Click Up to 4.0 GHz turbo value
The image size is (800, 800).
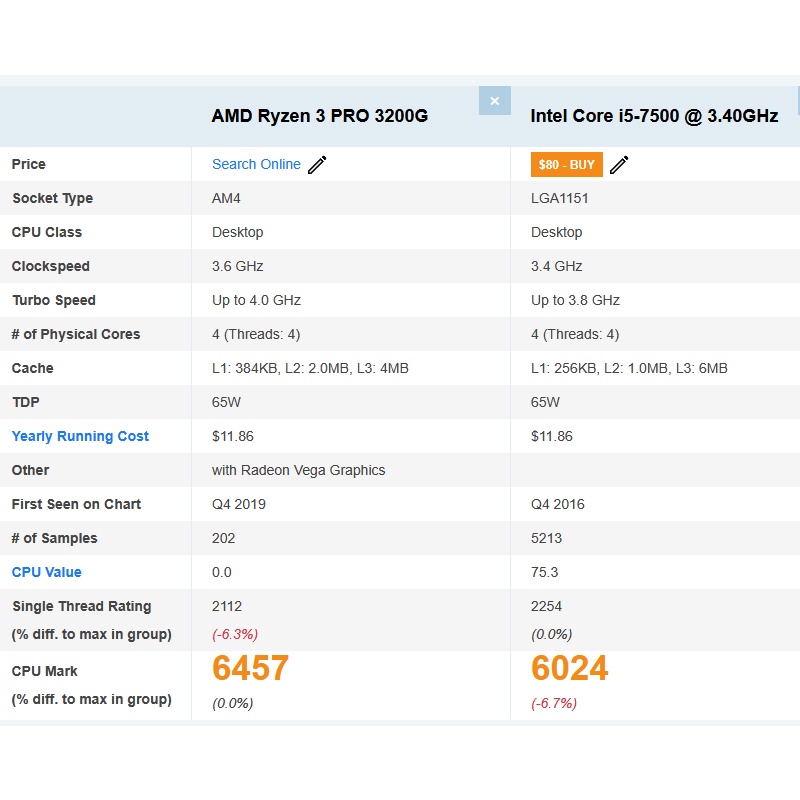pos(256,300)
